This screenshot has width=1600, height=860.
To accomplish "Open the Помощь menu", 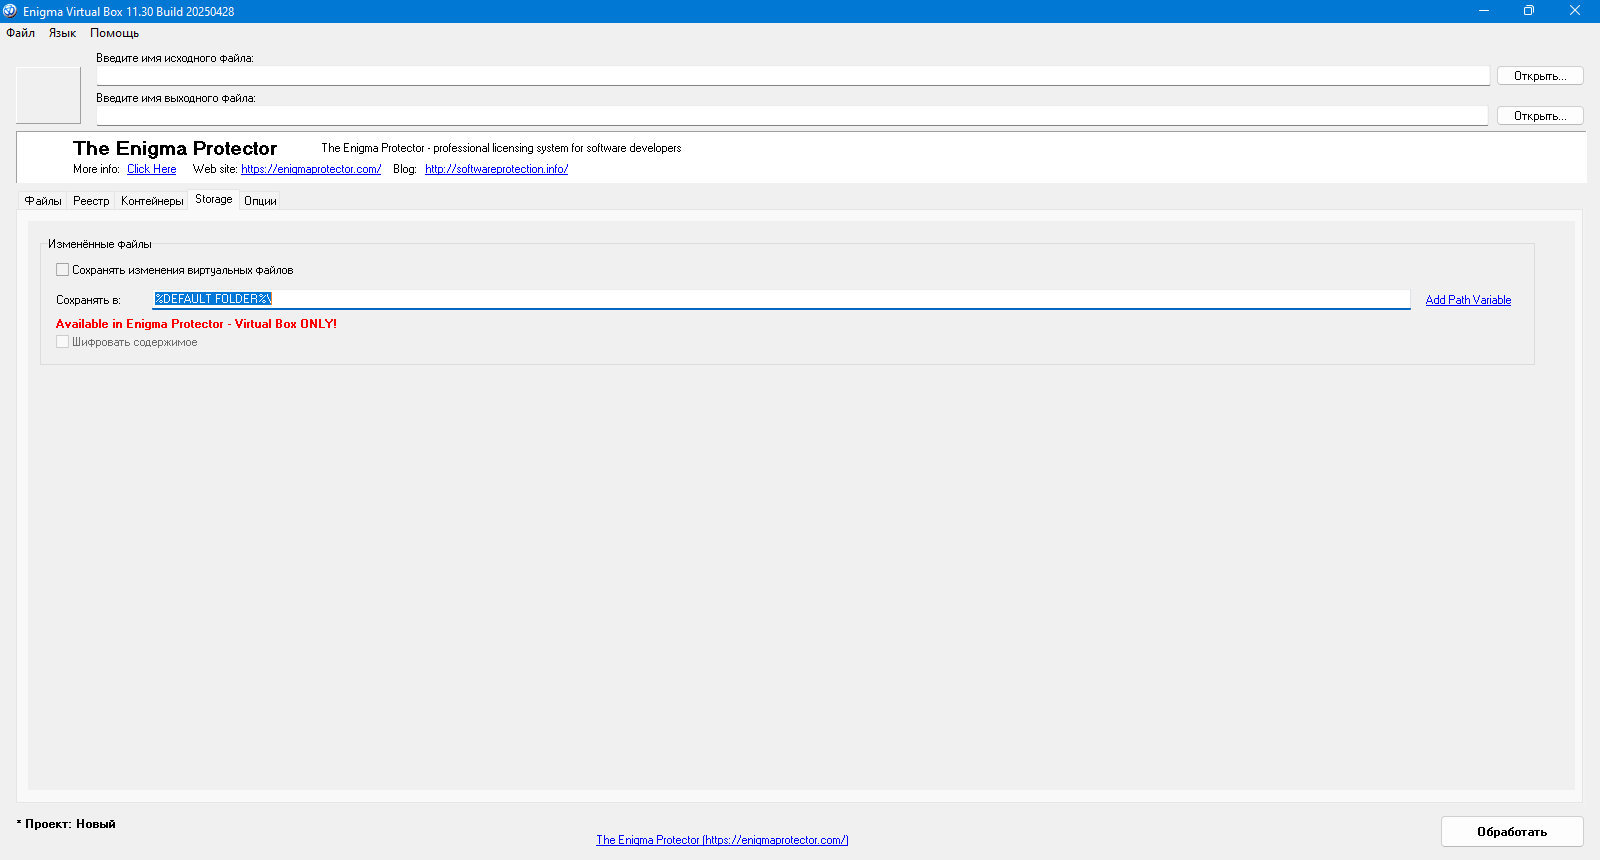I will coord(114,33).
